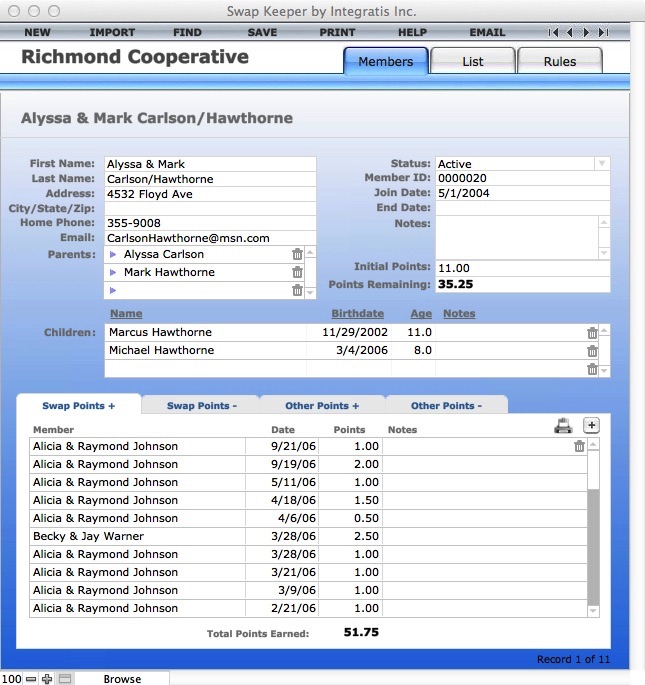Zoom out with the minus status icon
645x685 pixels.
point(31,679)
